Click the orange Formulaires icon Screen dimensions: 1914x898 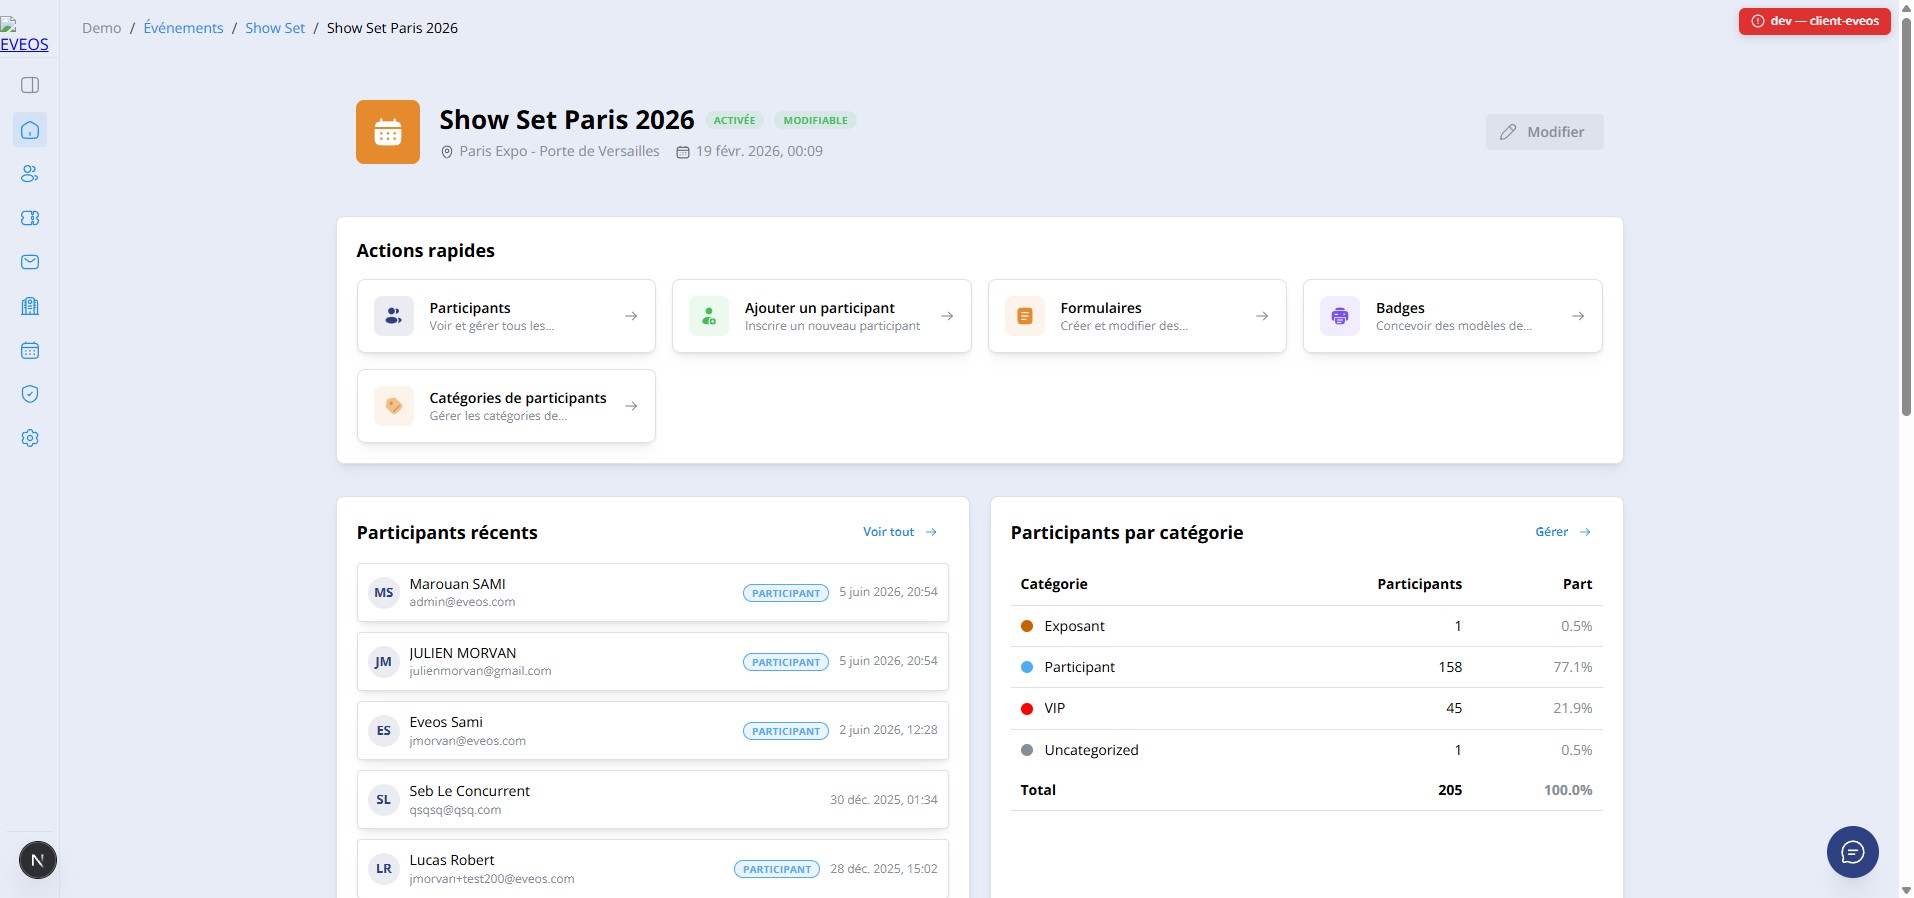(x=1025, y=316)
